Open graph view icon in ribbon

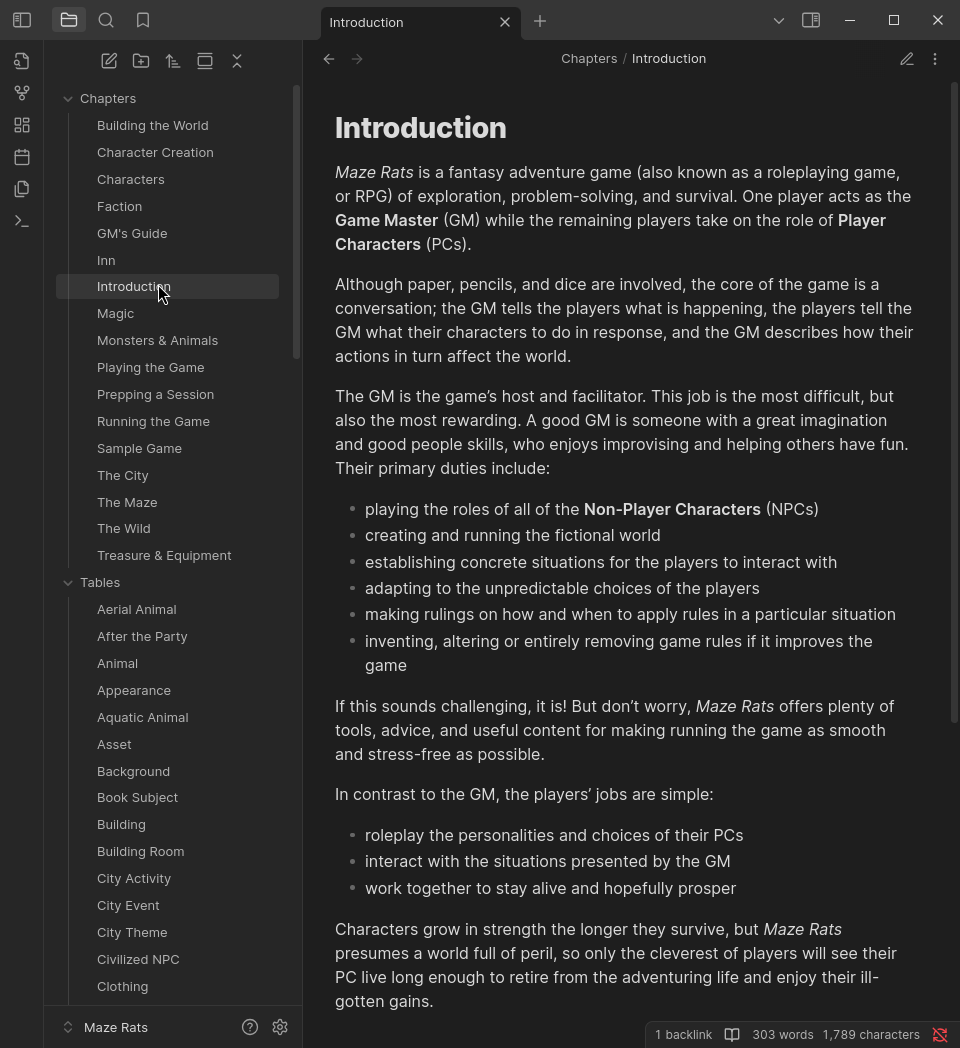(x=22, y=93)
